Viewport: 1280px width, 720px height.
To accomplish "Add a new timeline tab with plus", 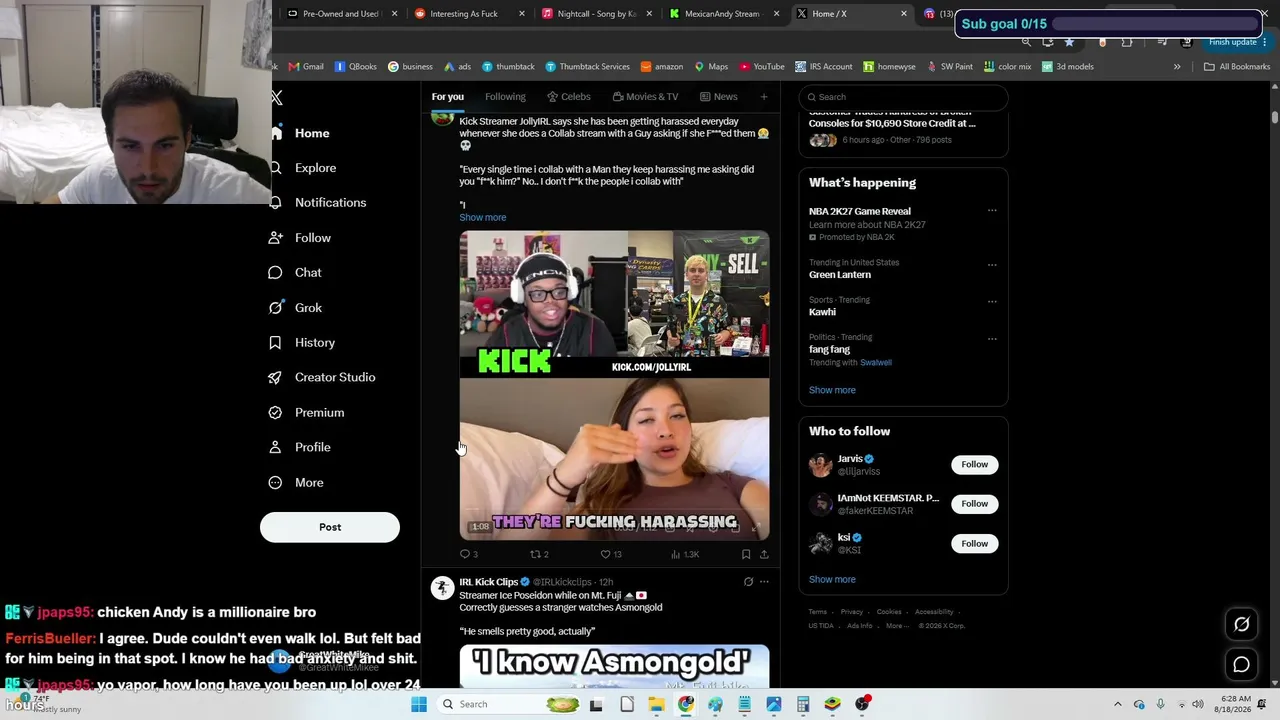I will click(764, 97).
